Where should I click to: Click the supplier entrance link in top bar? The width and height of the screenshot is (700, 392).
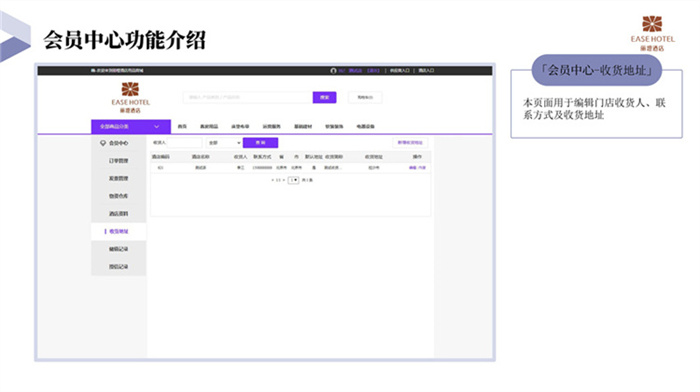[x=399, y=71]
